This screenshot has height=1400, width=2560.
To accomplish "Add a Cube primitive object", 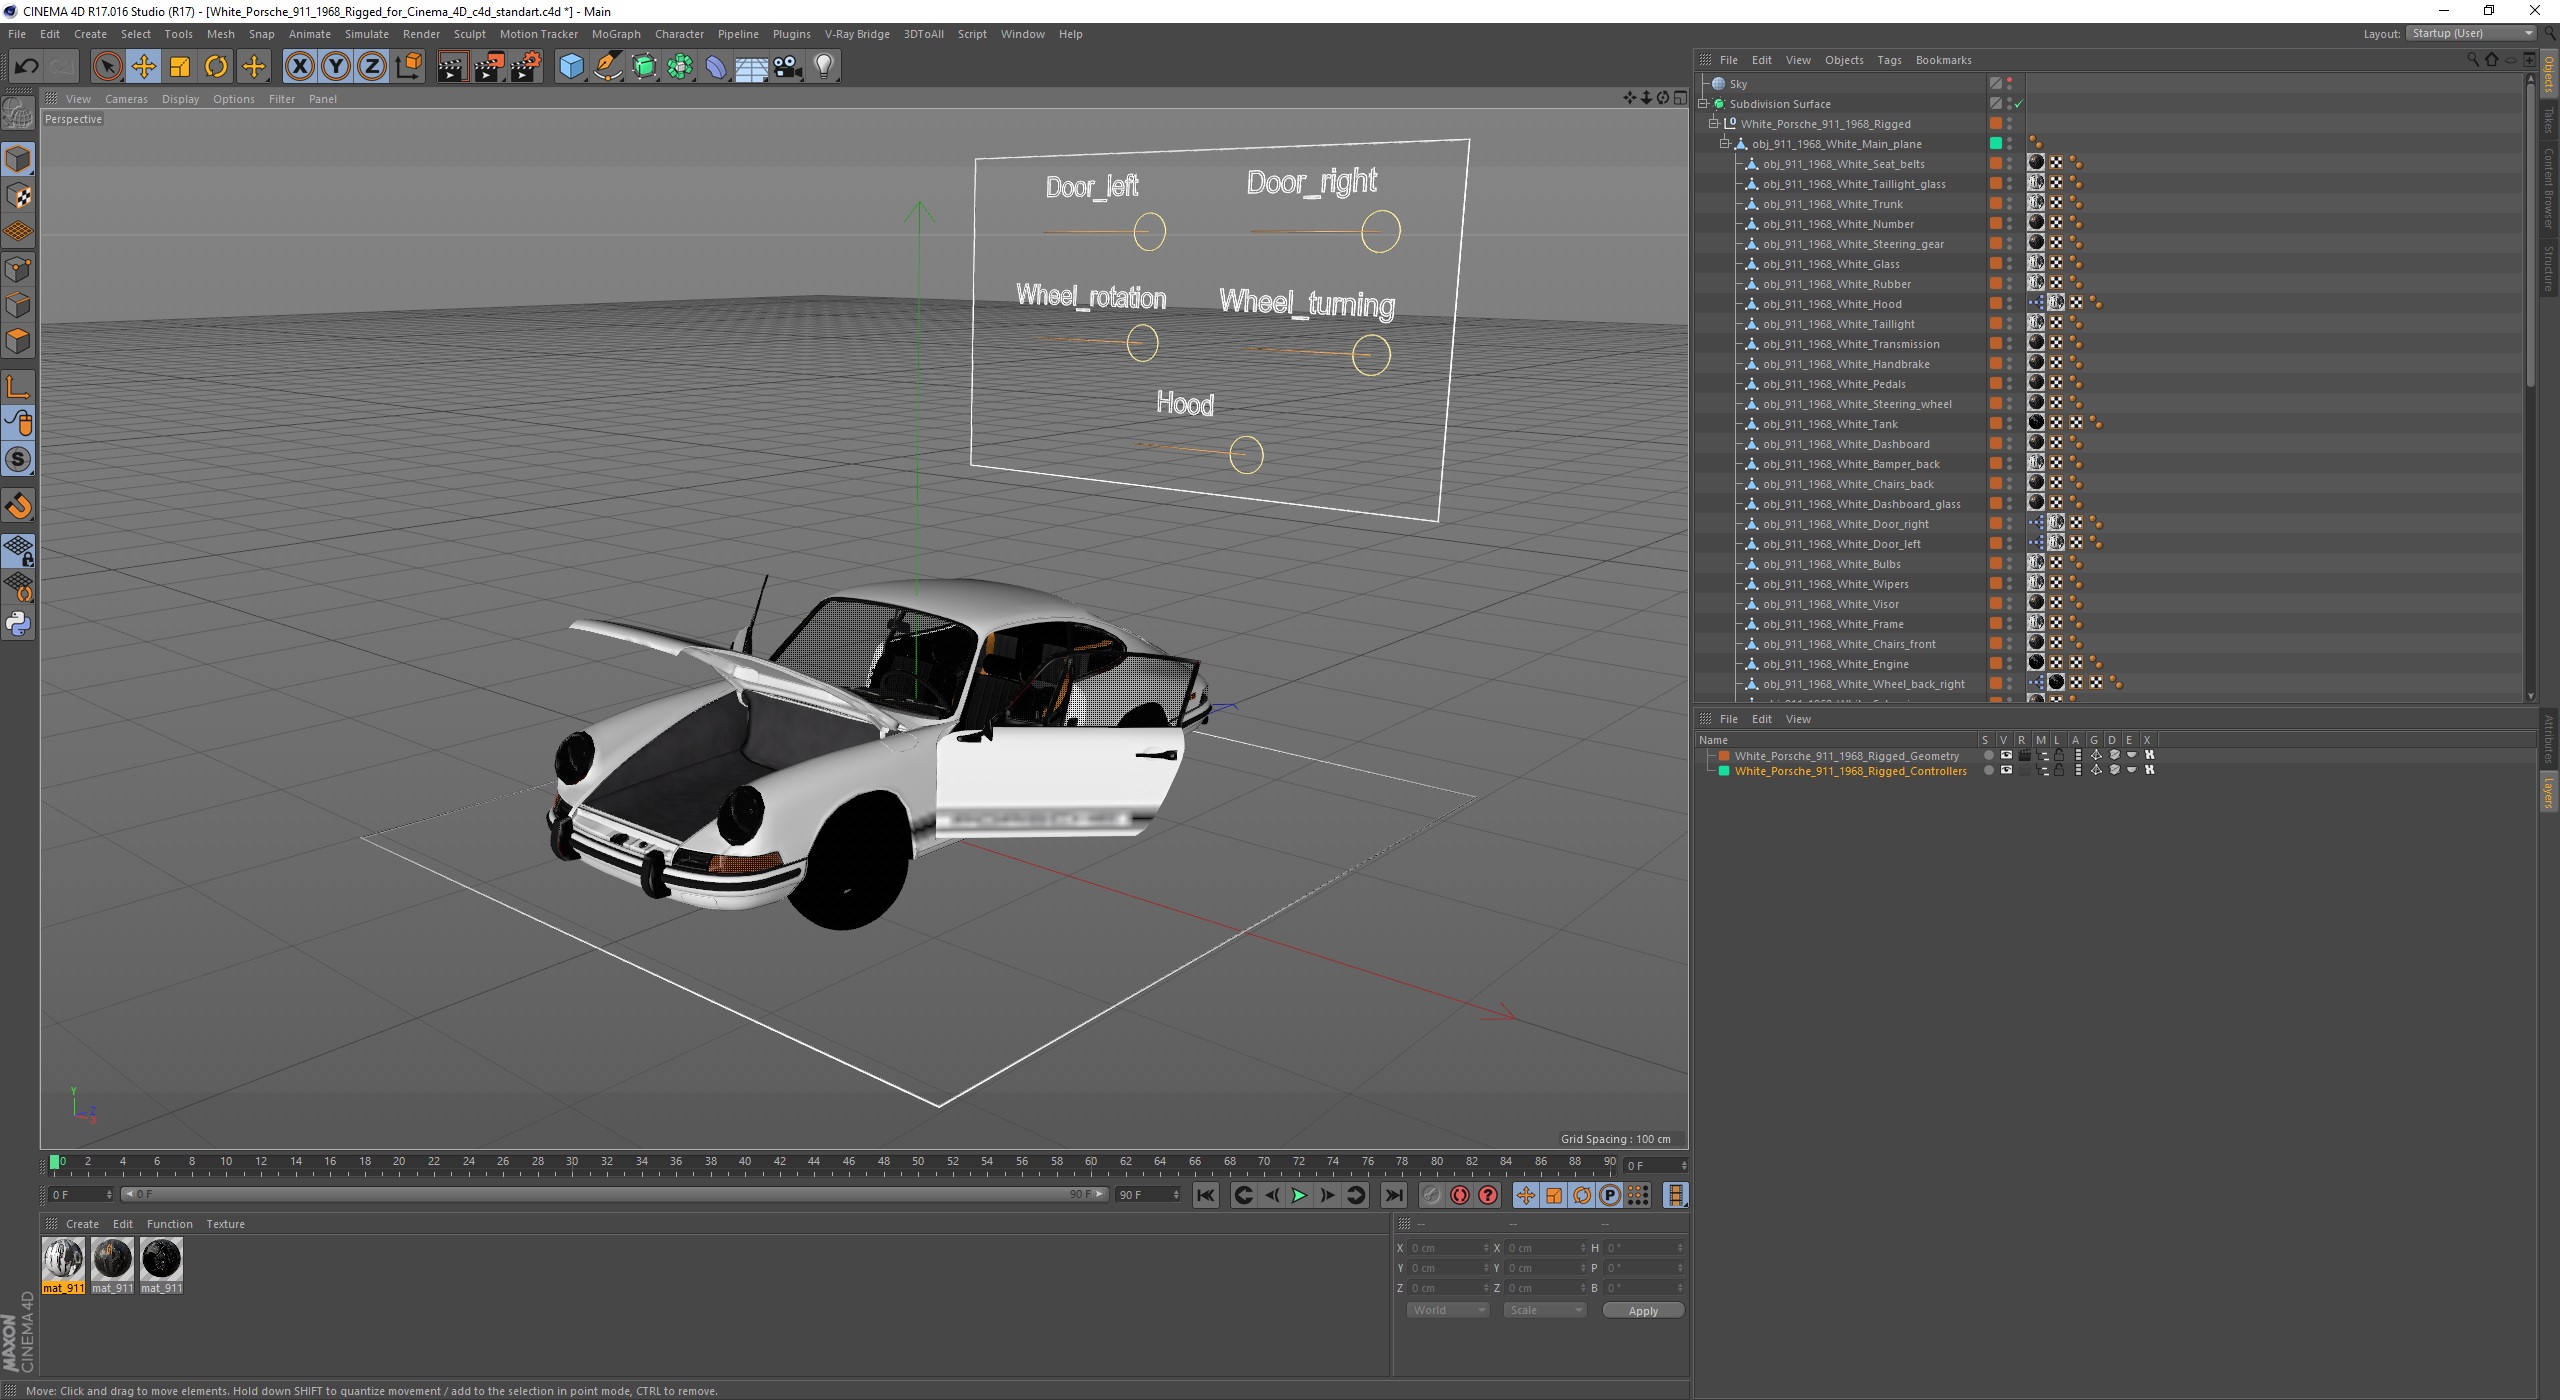I will coord(571,67).
